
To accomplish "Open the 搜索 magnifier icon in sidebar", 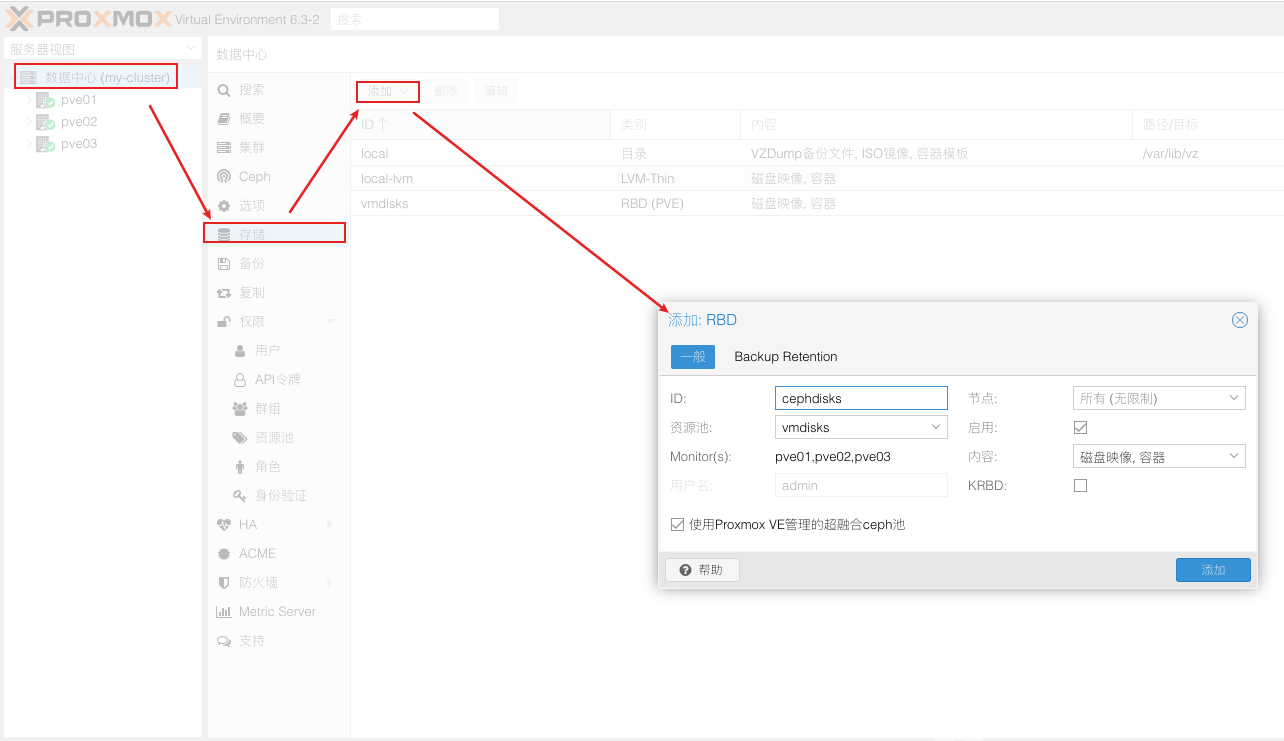I will (x=224, y=90).
